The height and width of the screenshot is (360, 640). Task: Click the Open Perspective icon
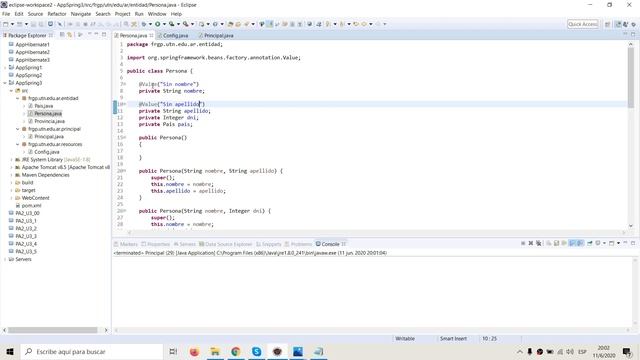[x=607, y=24]
